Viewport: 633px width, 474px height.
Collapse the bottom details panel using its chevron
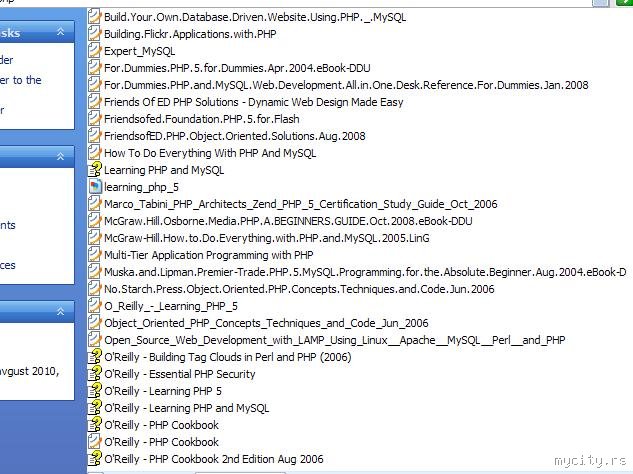(61, 311)
